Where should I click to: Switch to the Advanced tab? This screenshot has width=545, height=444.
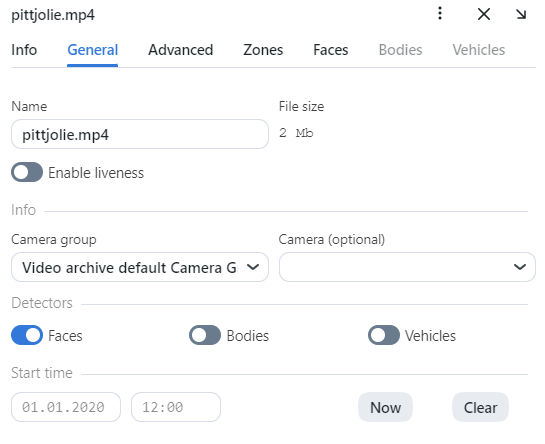(181, 50)
